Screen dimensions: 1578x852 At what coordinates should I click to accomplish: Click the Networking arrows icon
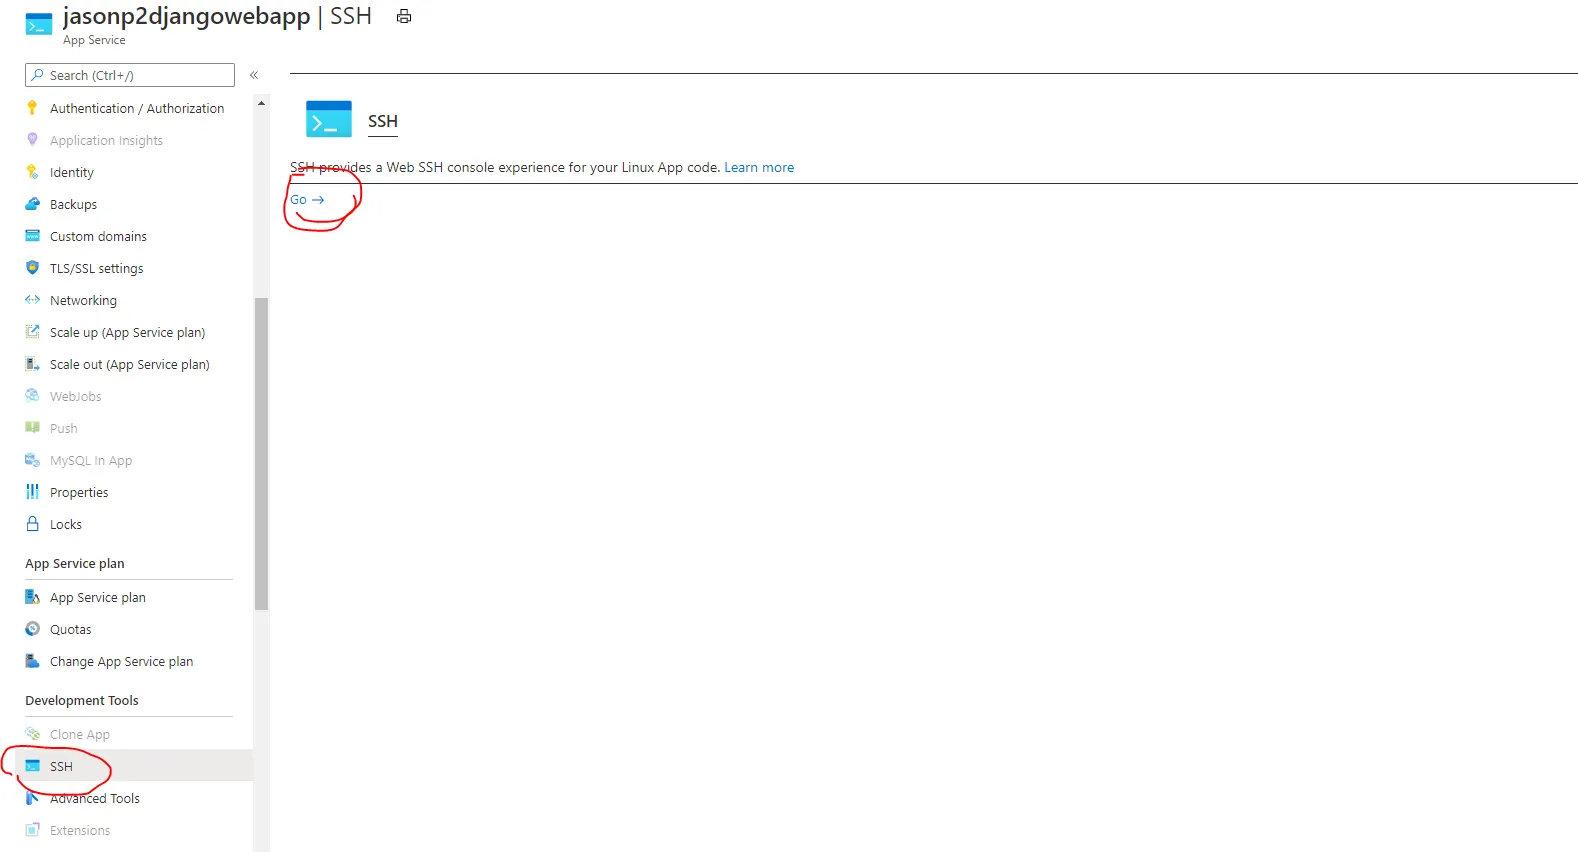[x=32, y=300]
